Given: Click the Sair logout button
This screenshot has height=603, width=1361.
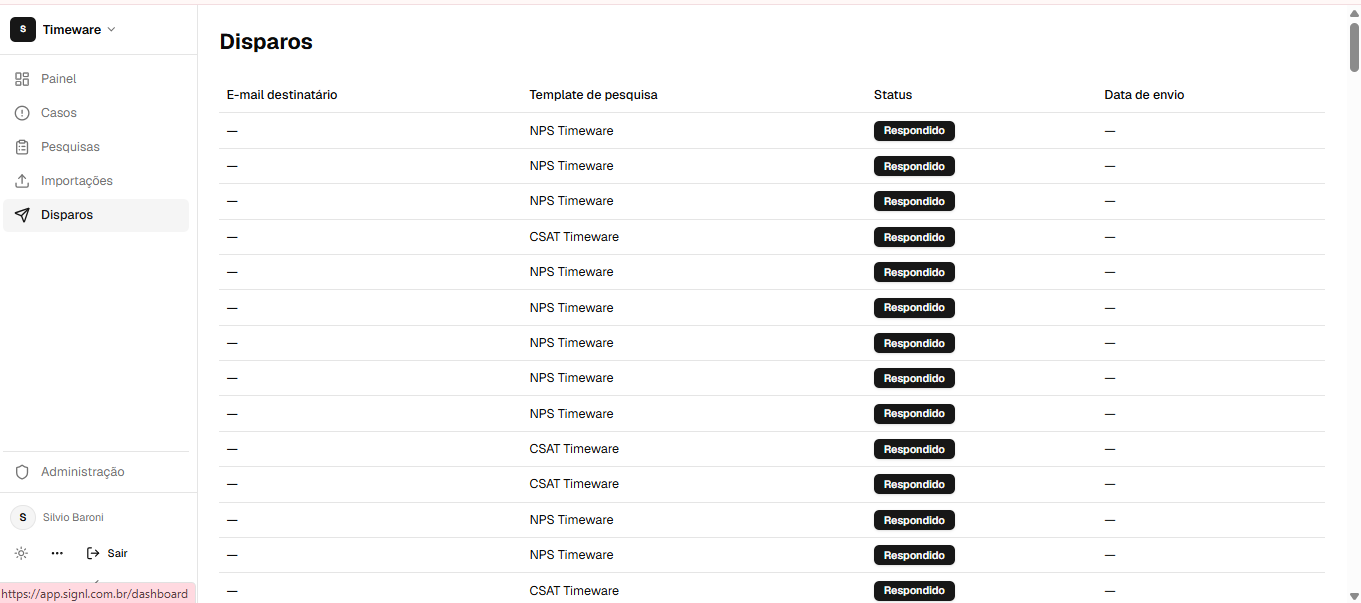Looking at the screenshot, I should 107,553.
